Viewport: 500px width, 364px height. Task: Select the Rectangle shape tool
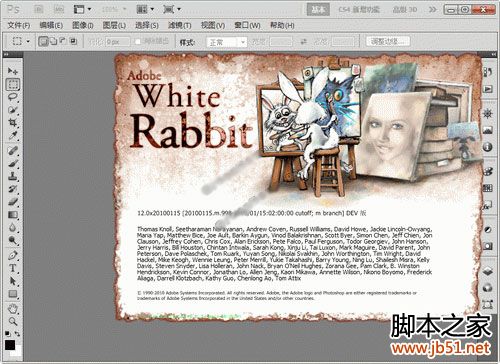pos(13,294)
